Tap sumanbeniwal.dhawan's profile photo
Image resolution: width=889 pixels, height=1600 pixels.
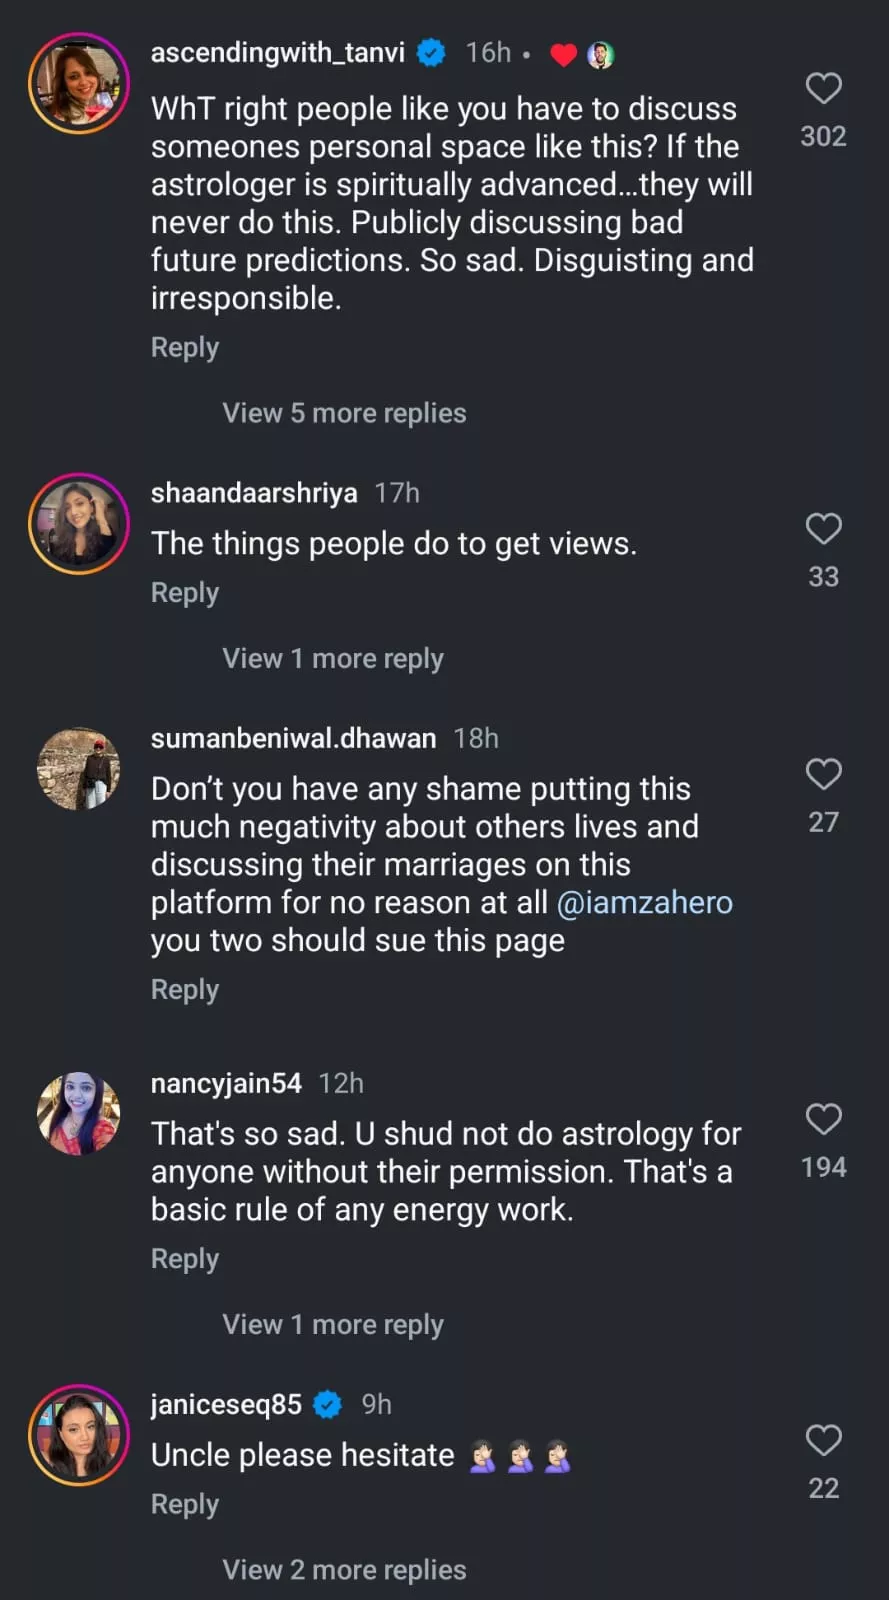79,768
